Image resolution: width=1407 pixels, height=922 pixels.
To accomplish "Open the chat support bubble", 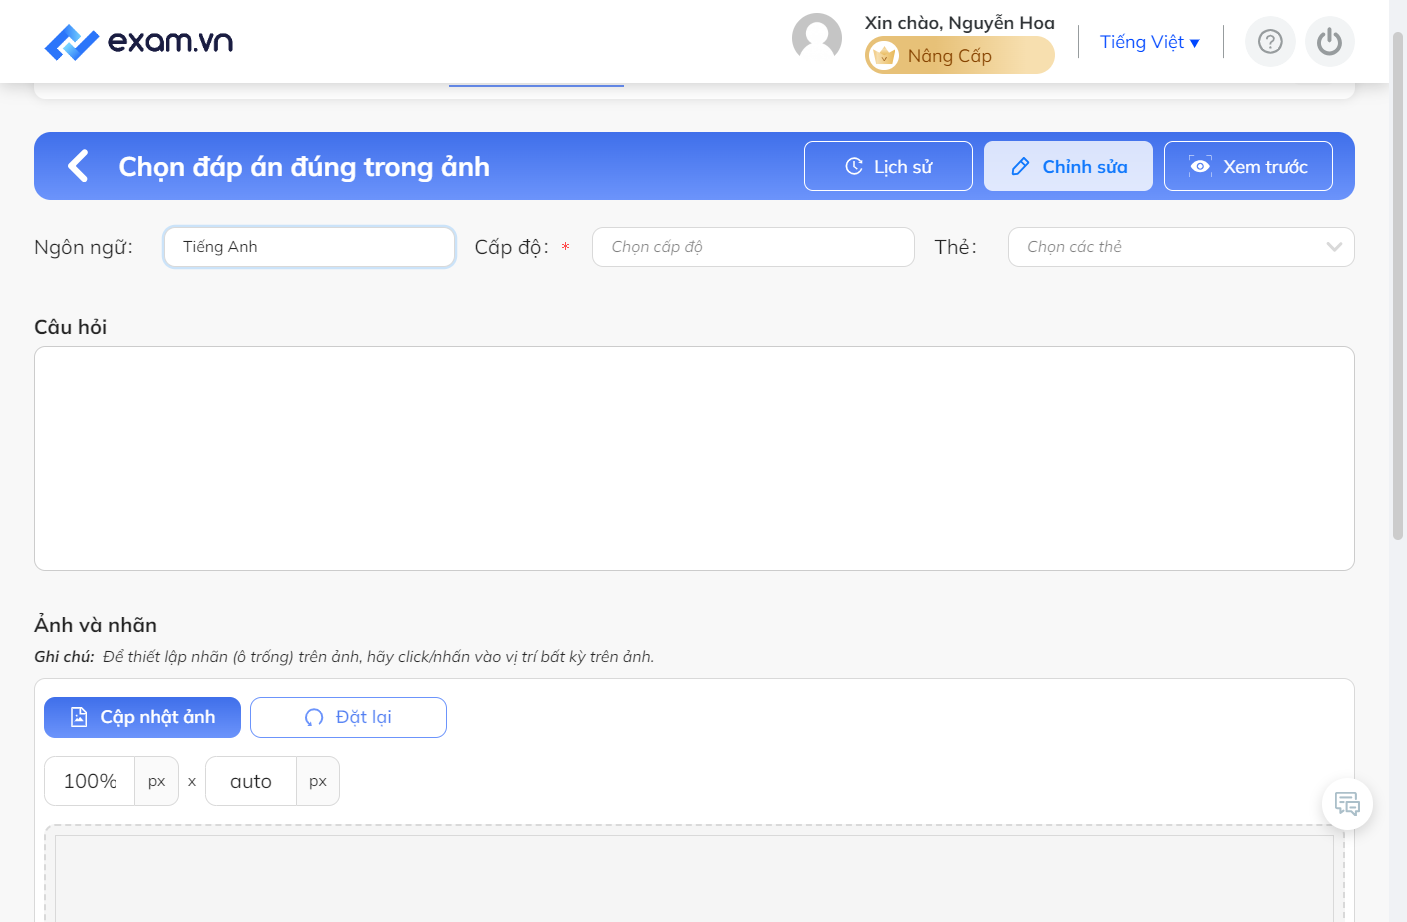I will pyautogui.click(x=1347, y=804).
